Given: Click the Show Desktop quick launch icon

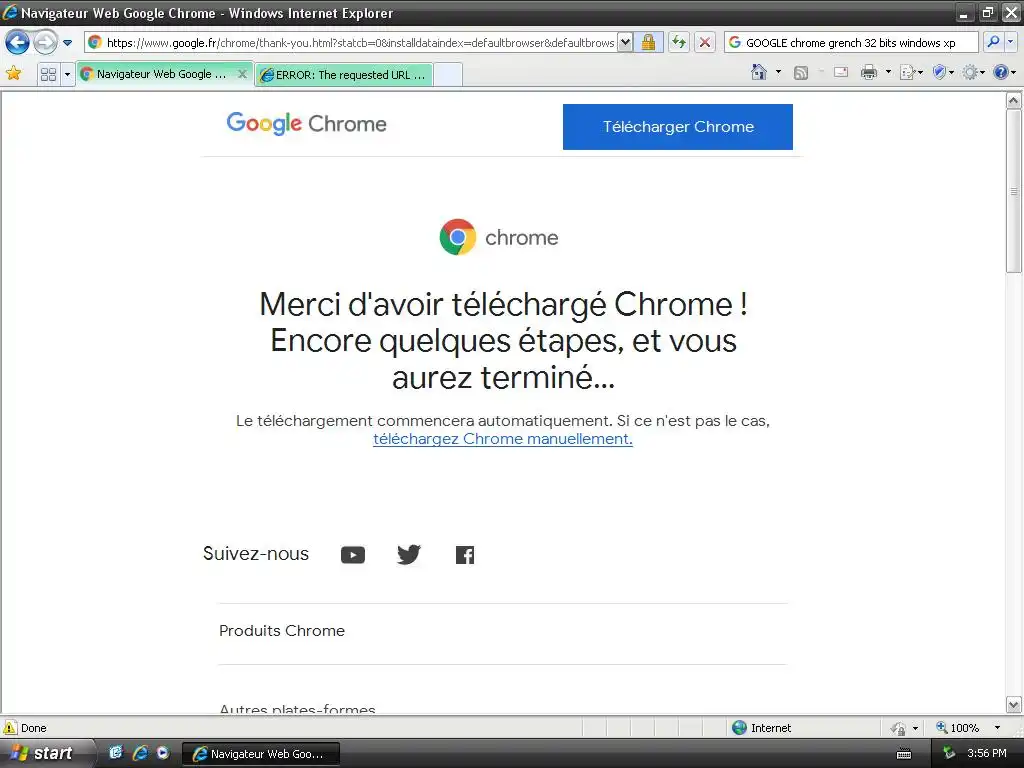Looking at the screenshot, I should pos(116,752).
